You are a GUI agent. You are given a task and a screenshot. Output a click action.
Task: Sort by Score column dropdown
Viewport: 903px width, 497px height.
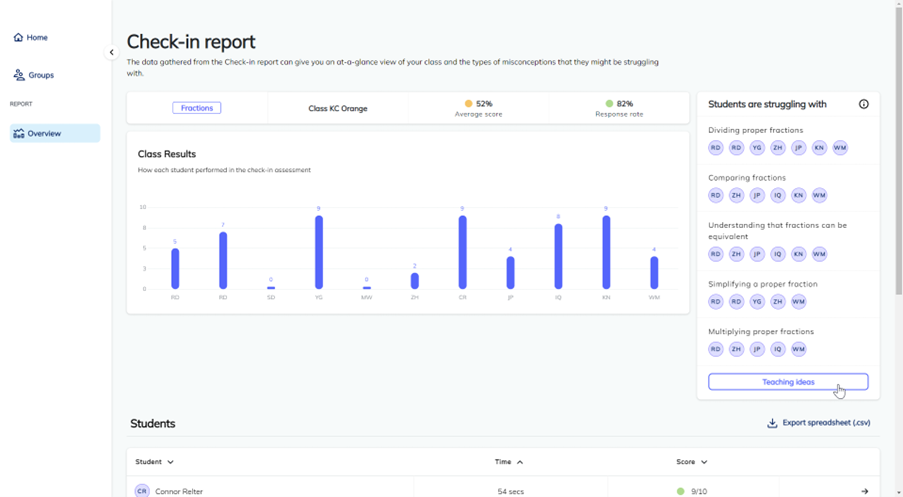click(704, 462)
